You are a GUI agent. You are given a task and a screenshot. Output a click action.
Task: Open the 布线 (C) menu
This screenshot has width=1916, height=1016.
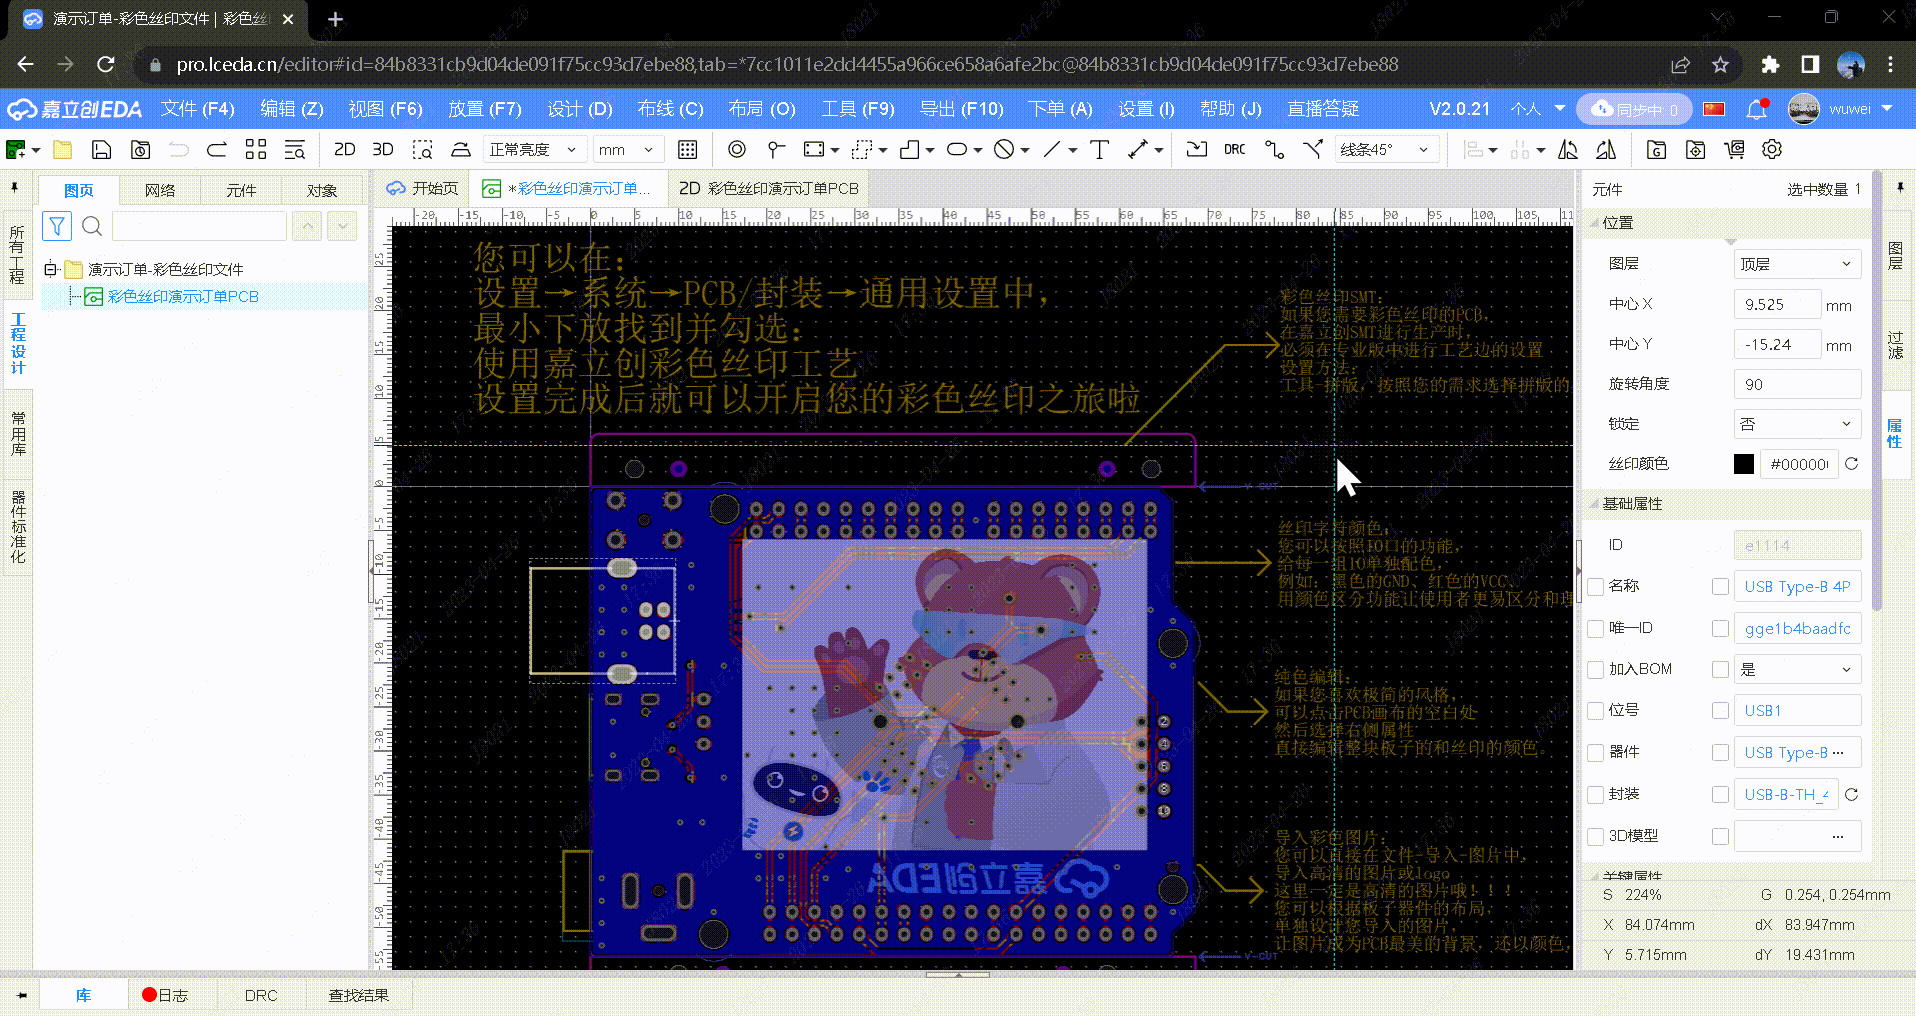(x=670, y=109)
